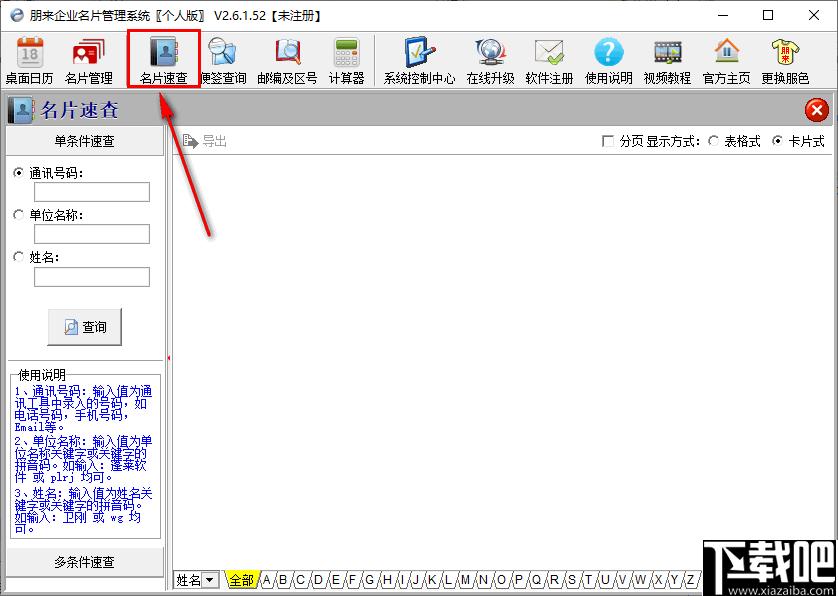
Task: Select the C letter tab
Action: tap(300, 579)
